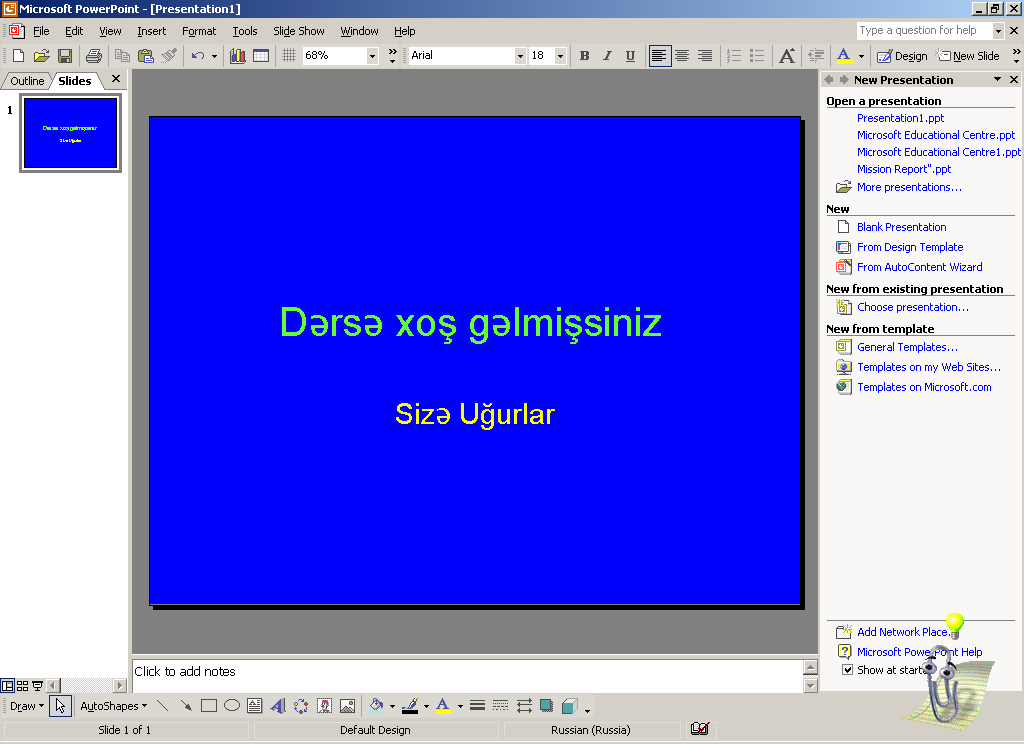Decrease indent of paragraph
This screenshot has height=744, width=1024.
point(816,56)
